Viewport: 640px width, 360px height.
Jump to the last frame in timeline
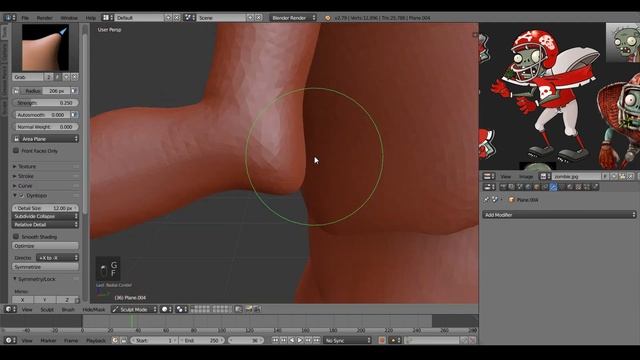coord(316,340)
